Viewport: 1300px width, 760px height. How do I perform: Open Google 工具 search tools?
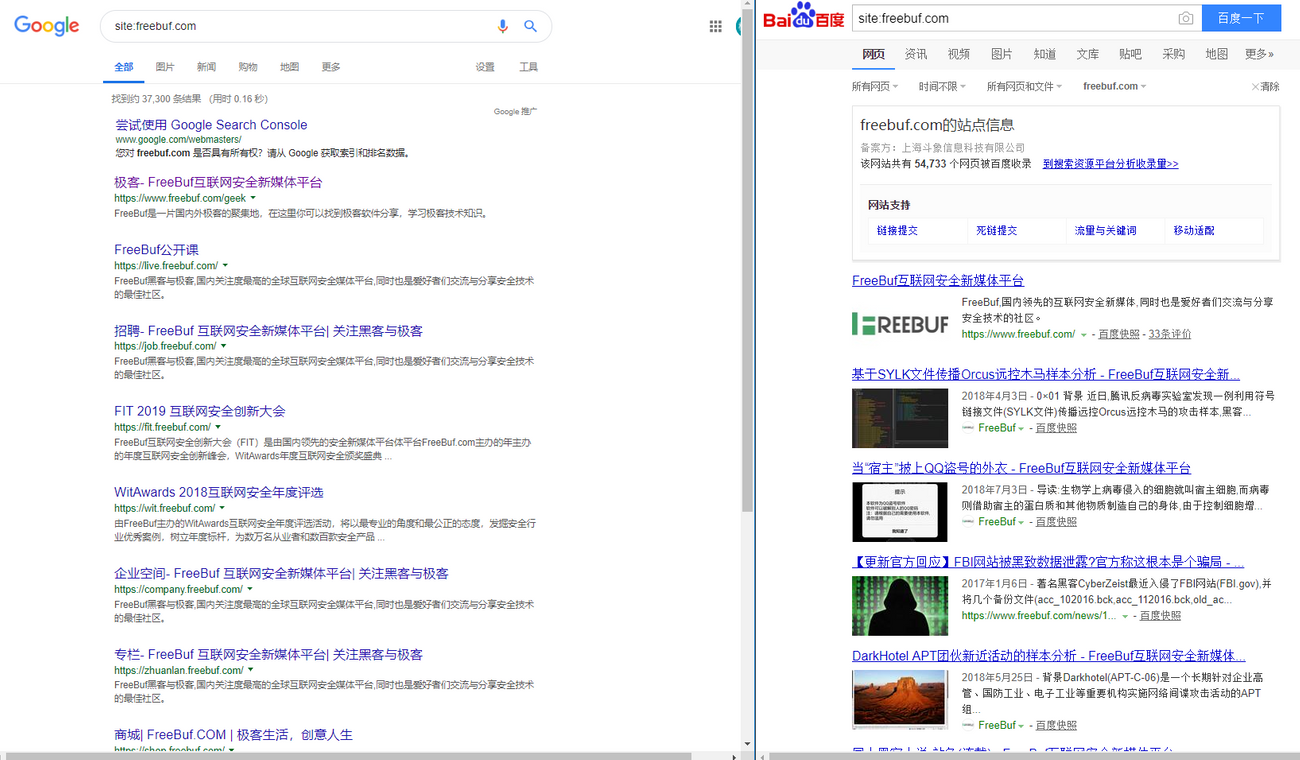tap(528, 67)
